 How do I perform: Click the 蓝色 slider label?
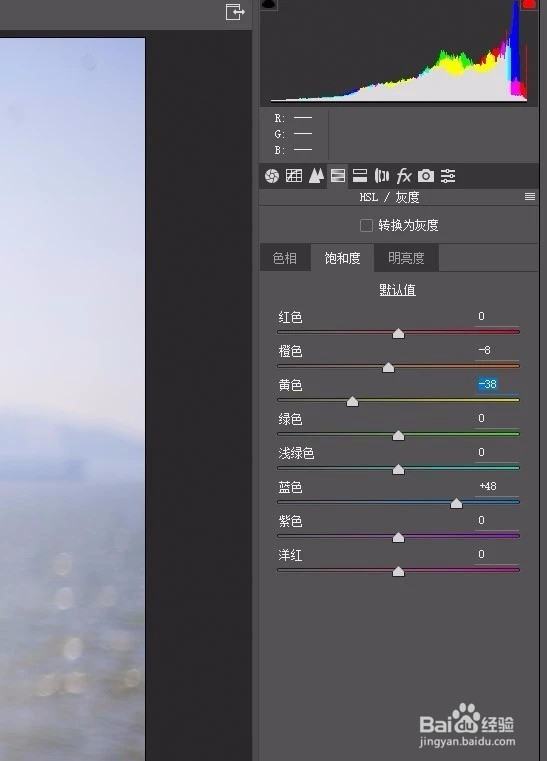click(290, 487)
